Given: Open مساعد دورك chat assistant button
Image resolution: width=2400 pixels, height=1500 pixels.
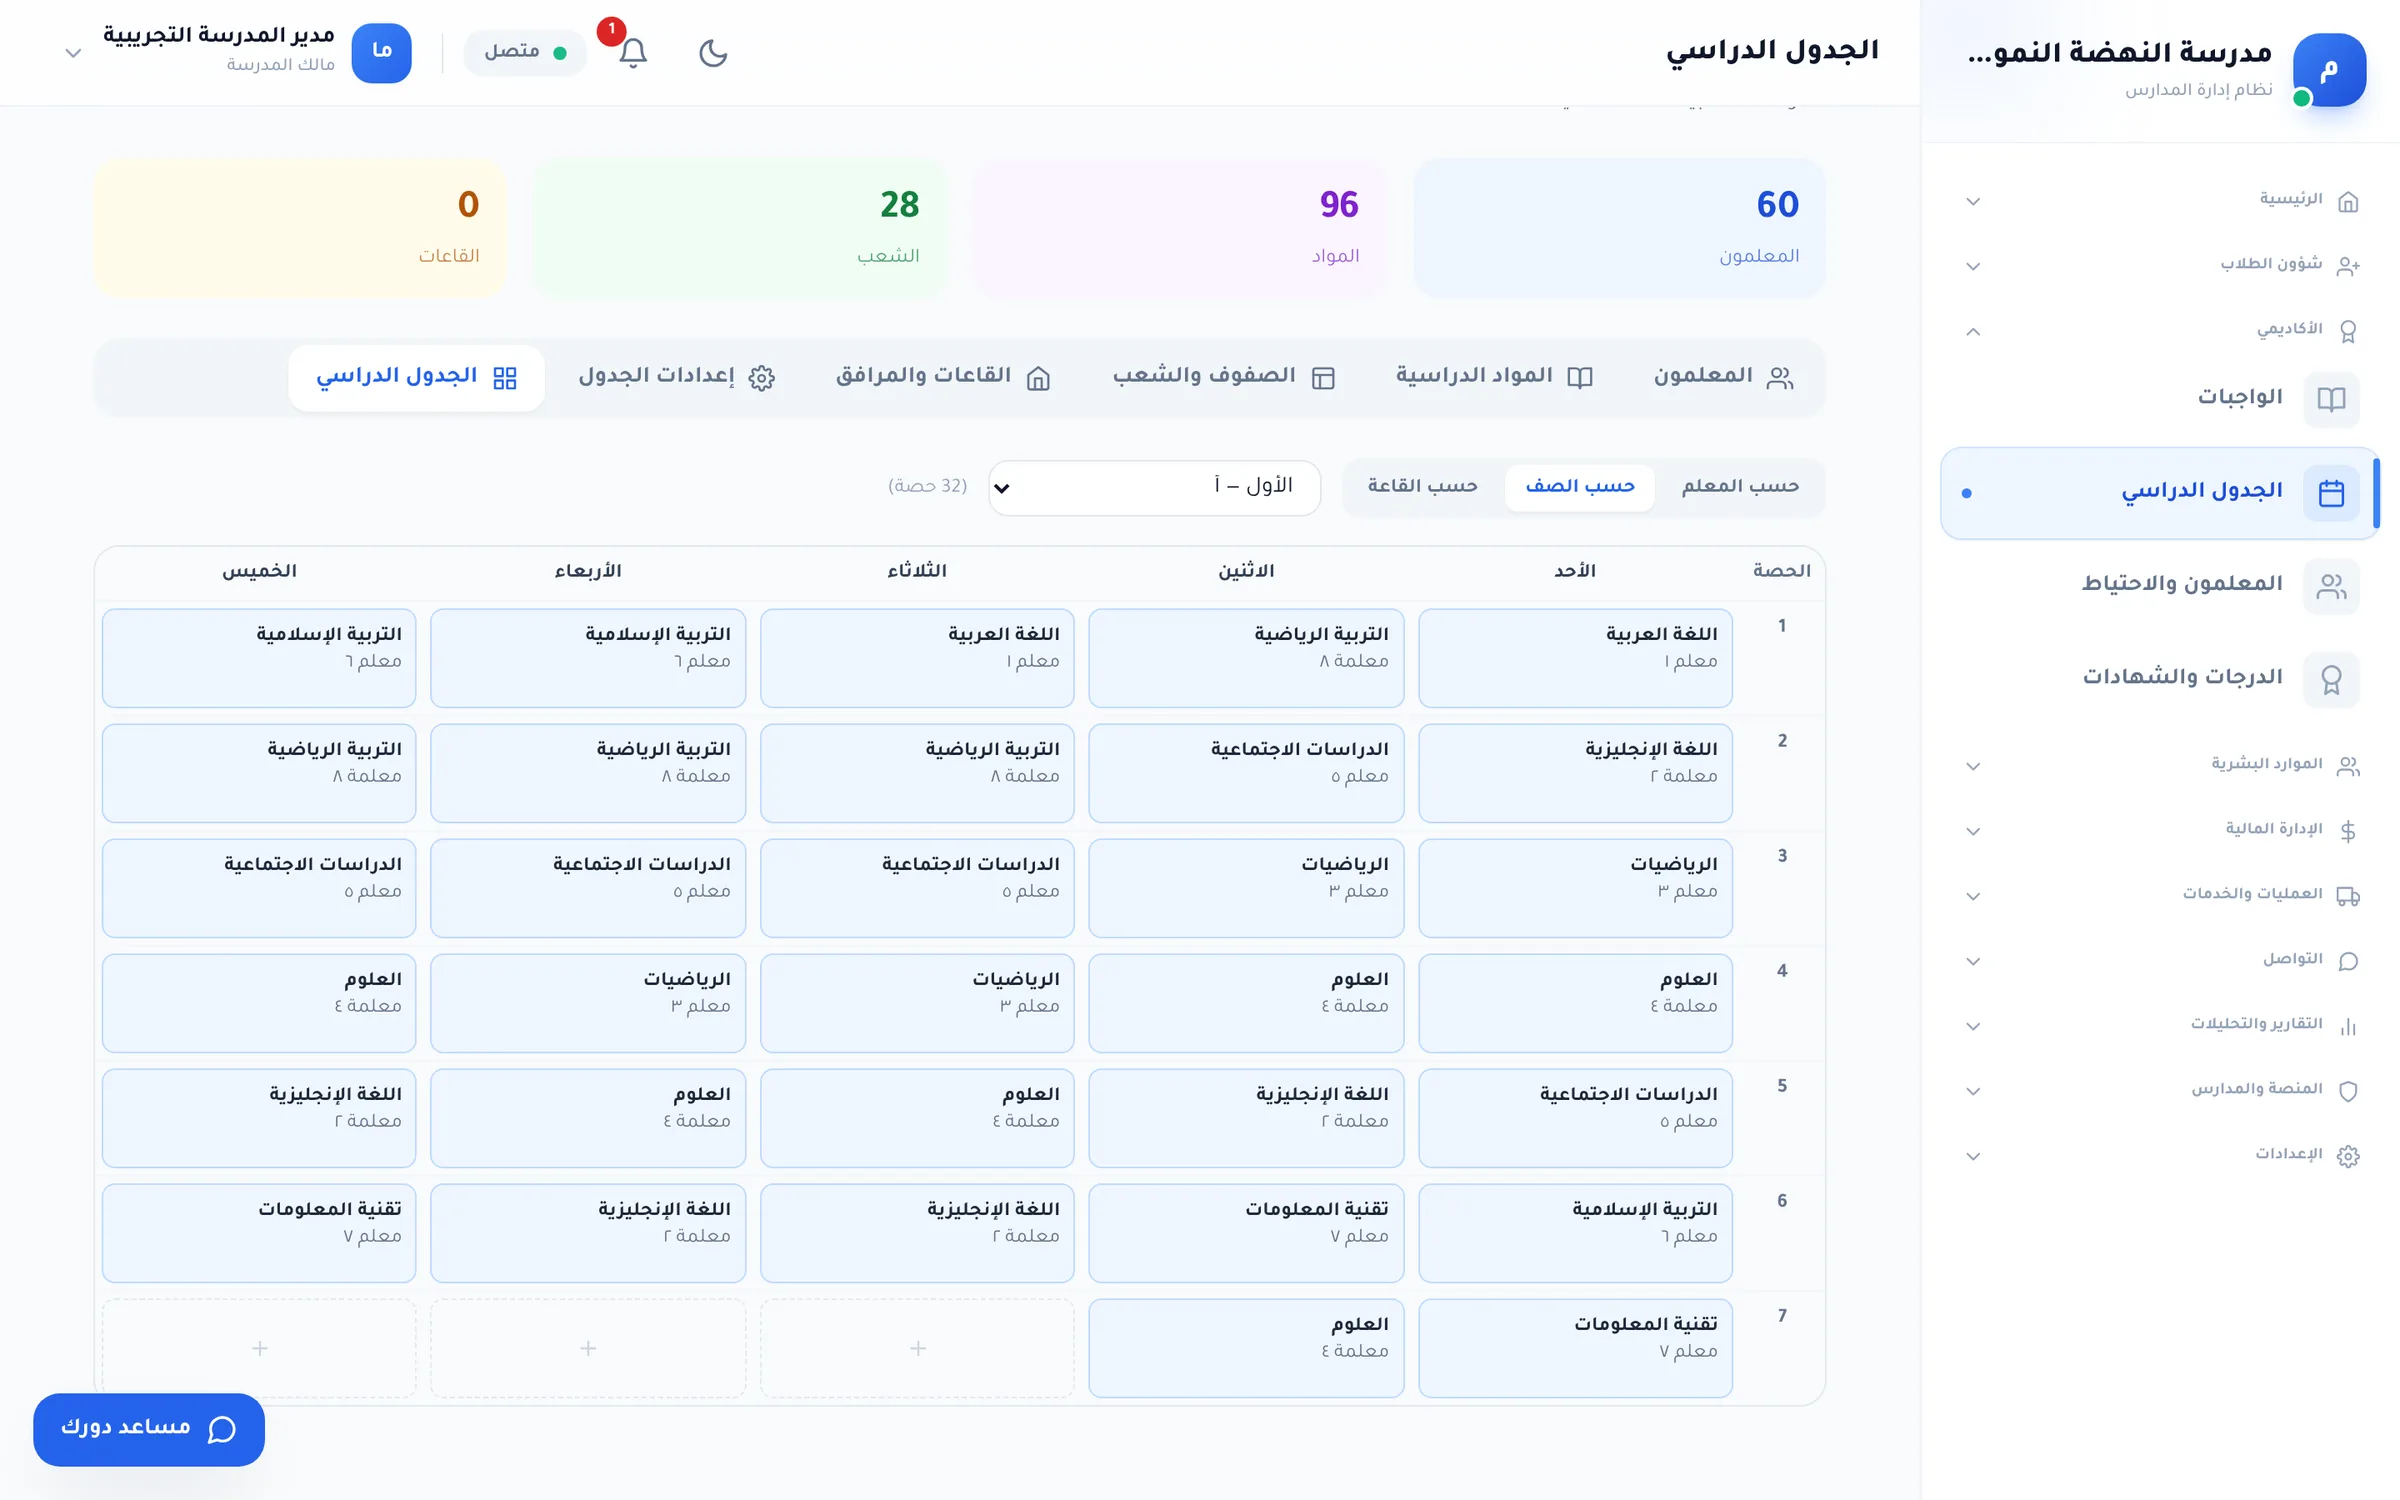Looking at the screenshot, I should pyautogui.click(x=149, y=1429).
